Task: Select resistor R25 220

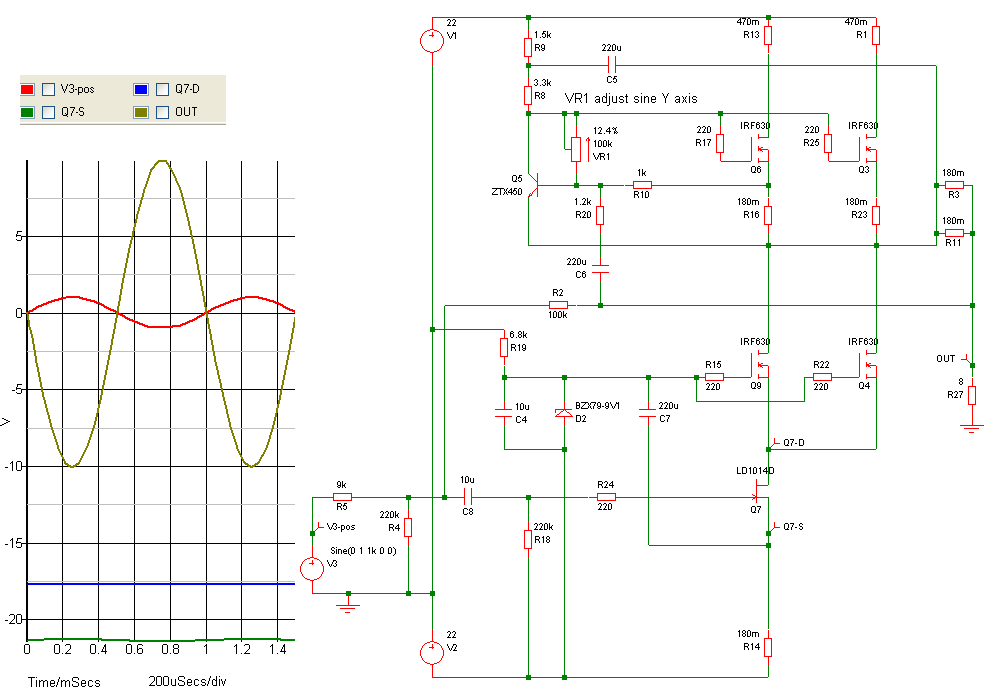Action: click(828, 143)
